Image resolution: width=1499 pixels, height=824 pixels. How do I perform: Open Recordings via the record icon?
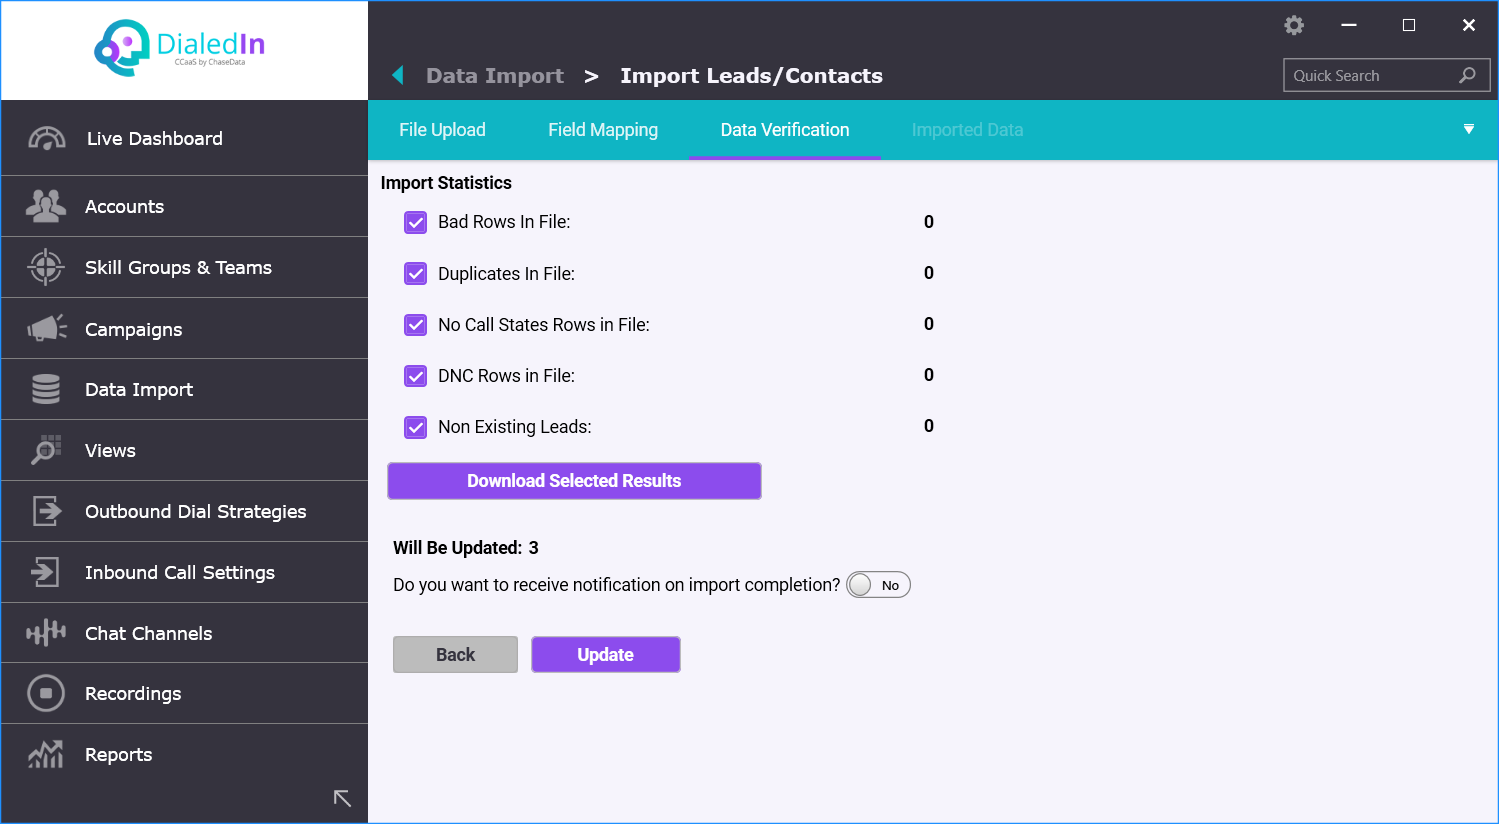(x=45, y=693)
